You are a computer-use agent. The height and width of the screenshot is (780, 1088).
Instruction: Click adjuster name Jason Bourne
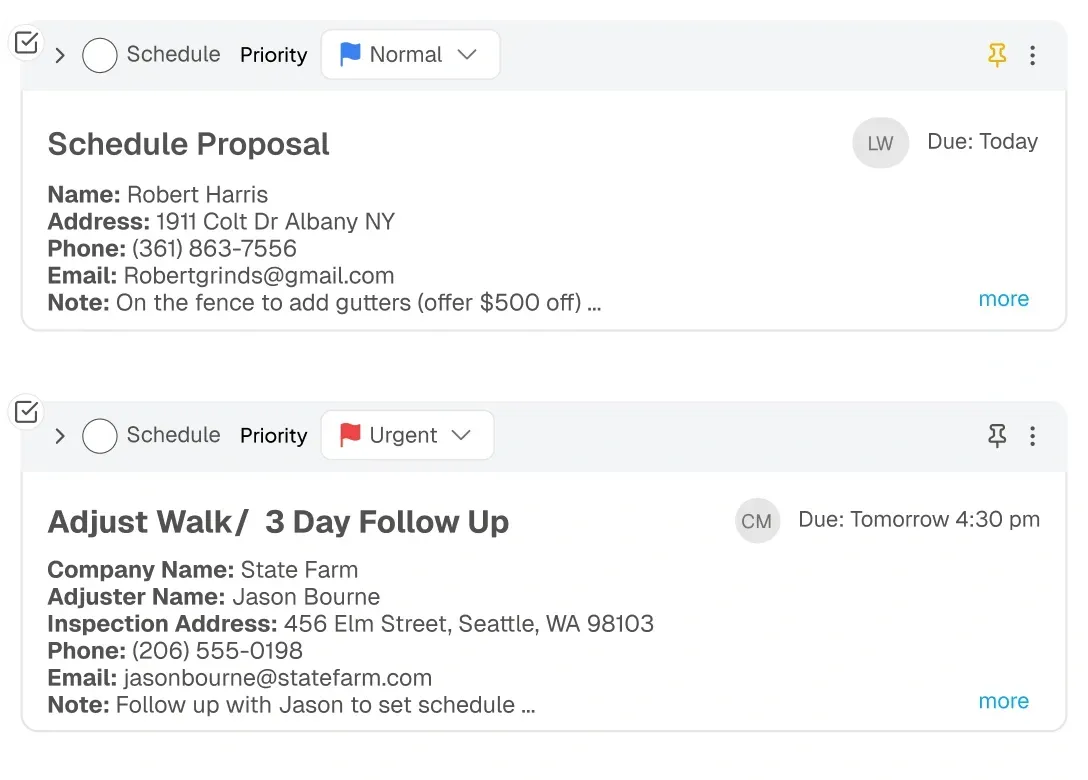[306, 597]
